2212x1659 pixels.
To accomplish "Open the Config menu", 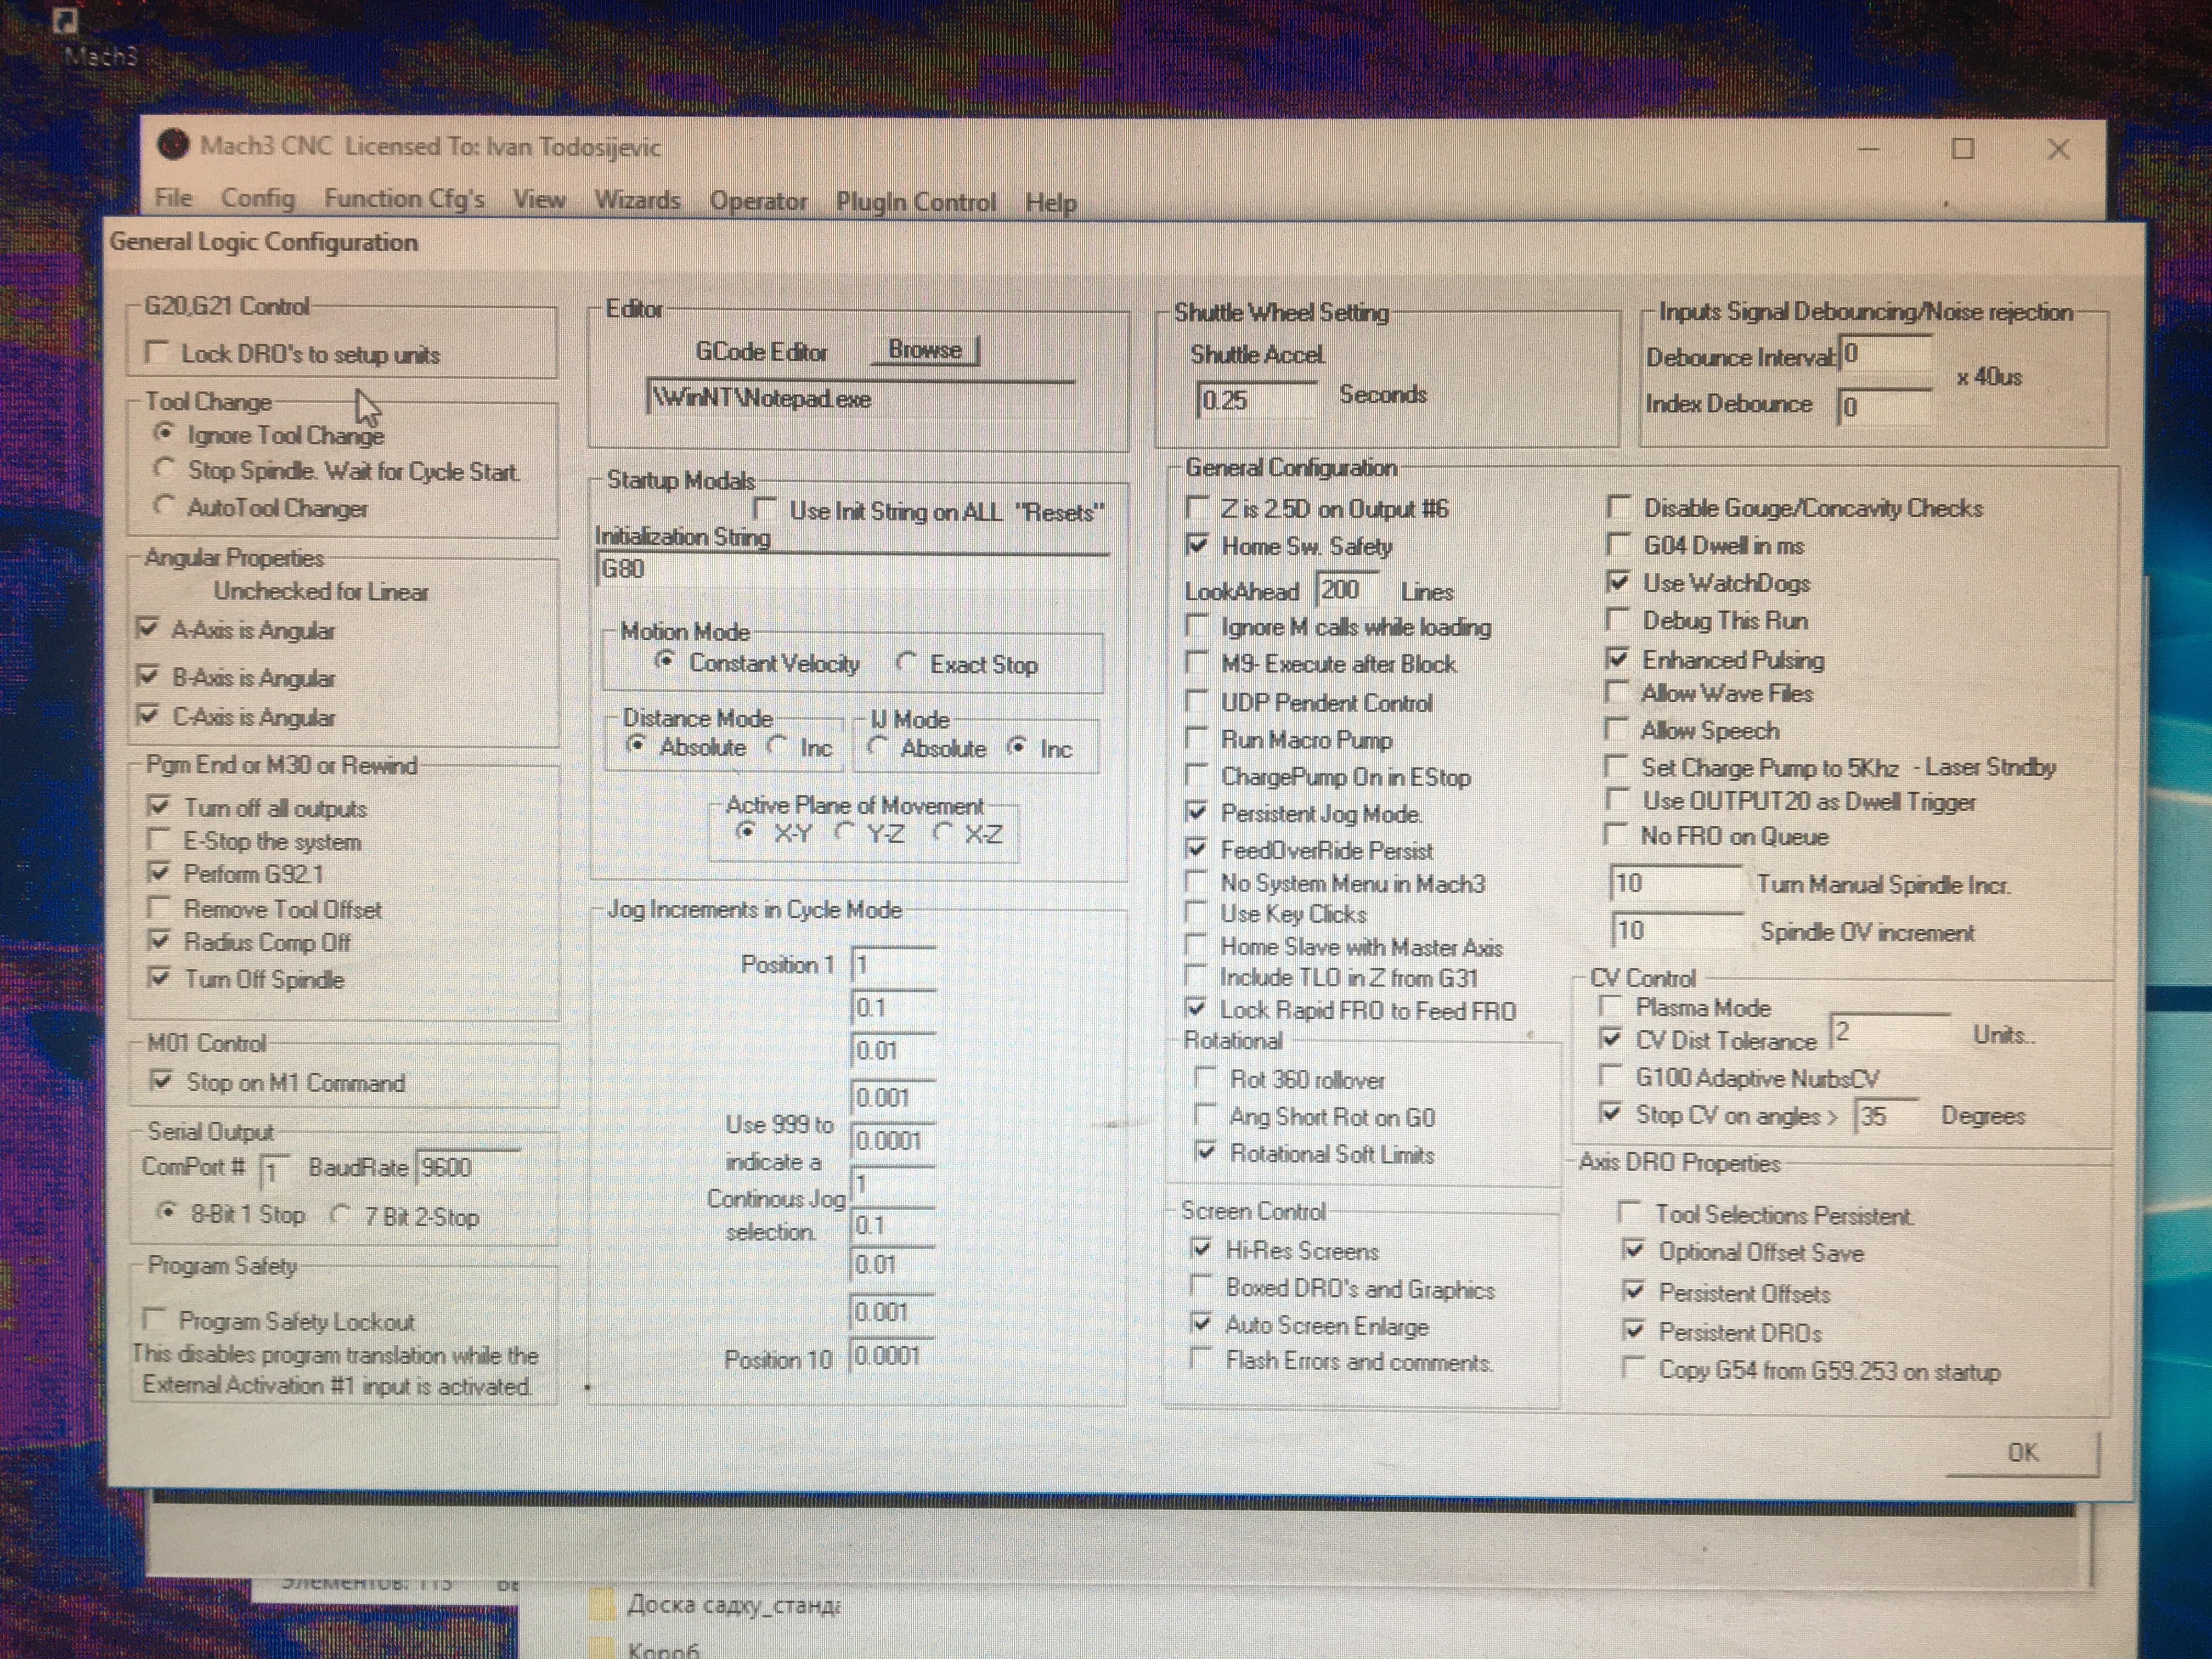I will coord(258,199).
